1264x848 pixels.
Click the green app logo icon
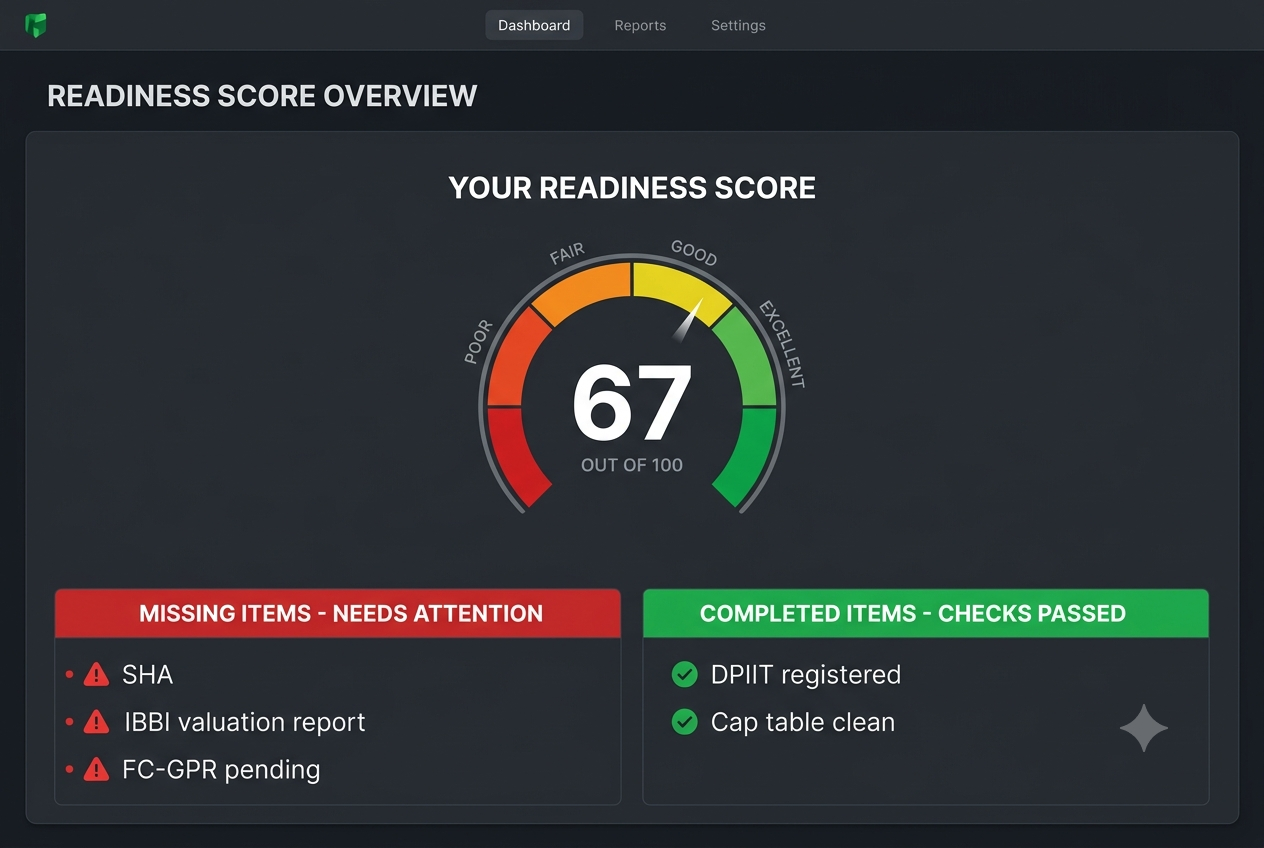tap(36, 25)
